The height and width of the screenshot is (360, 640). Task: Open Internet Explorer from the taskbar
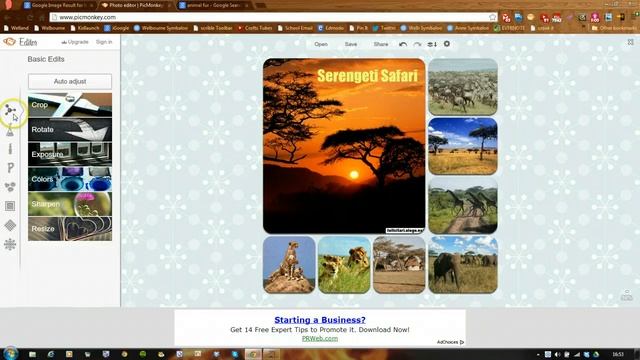(51, 354)
